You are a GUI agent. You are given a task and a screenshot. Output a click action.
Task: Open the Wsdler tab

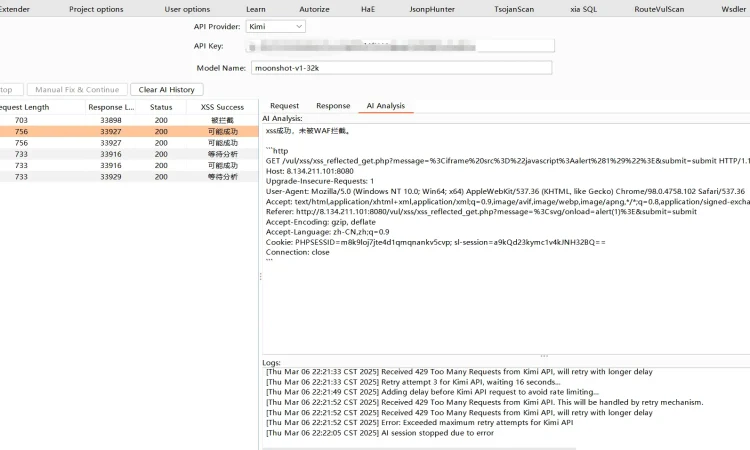coord(733,9)
